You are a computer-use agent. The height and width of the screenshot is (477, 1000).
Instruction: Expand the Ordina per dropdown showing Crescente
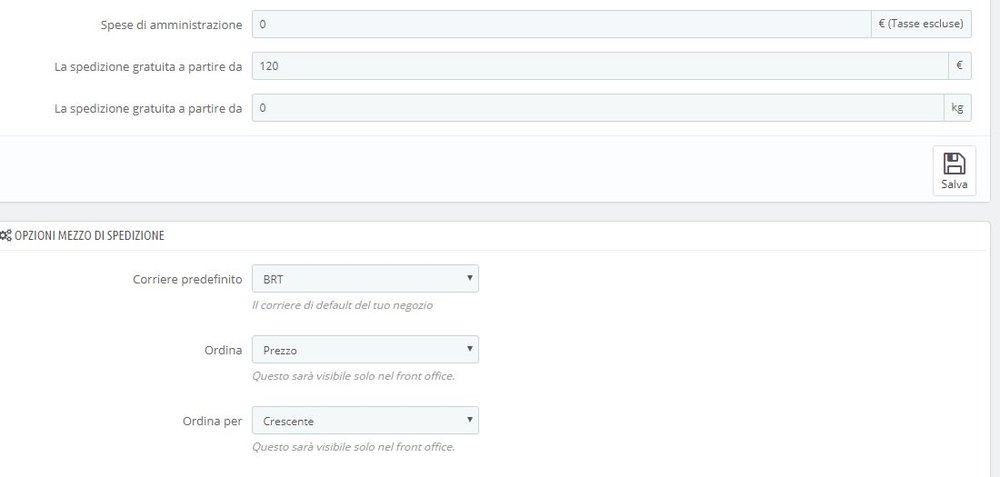365,420
